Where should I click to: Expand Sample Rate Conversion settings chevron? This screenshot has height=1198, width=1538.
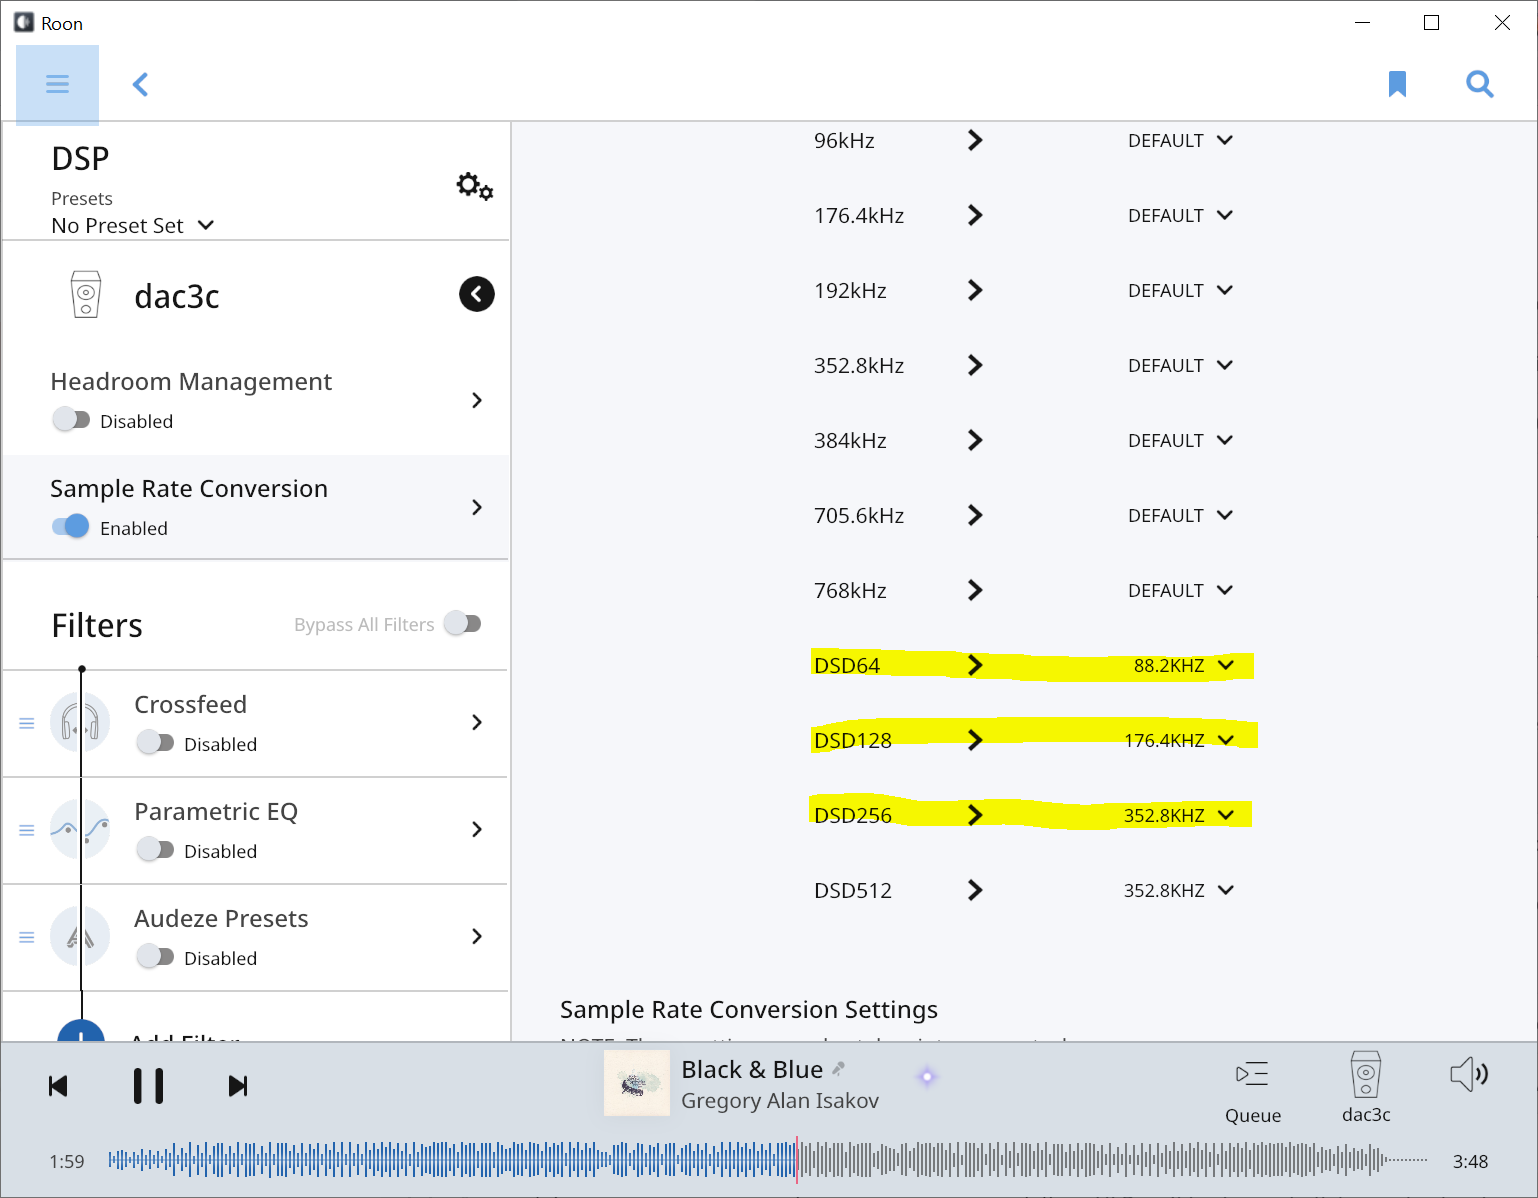477,507
